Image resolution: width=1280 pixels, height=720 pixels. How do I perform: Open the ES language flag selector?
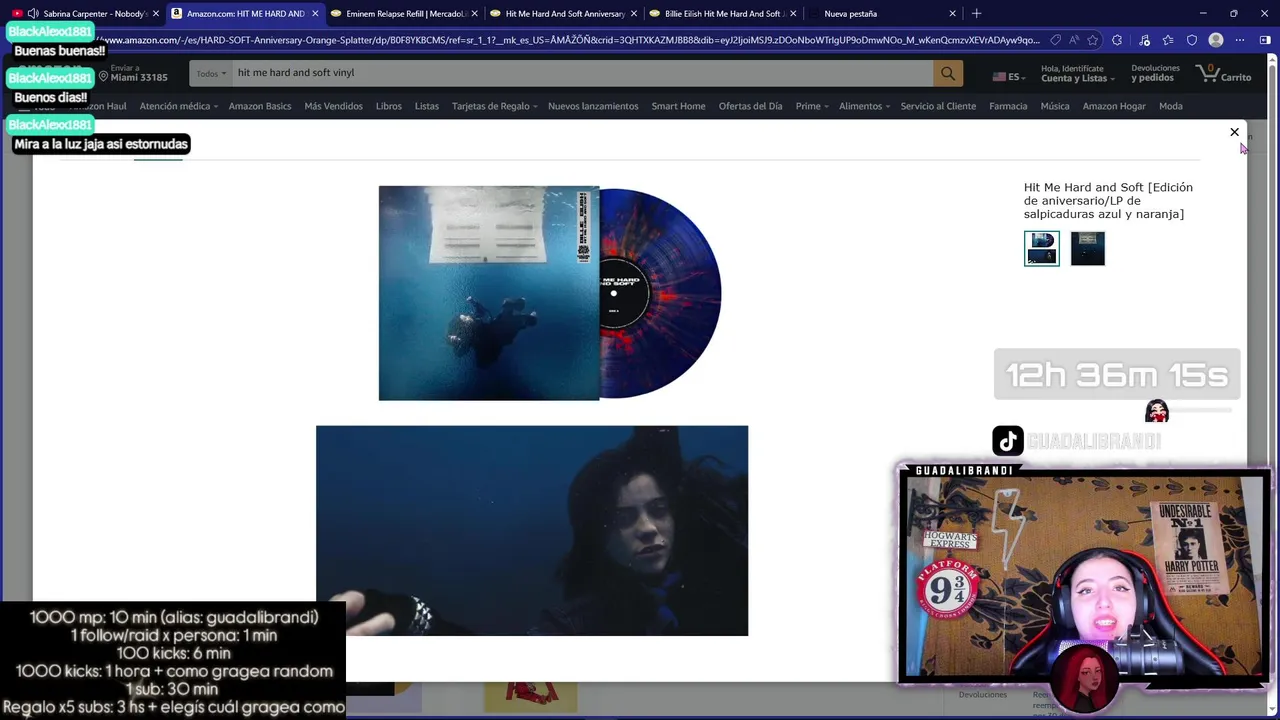pos(1009,77)
